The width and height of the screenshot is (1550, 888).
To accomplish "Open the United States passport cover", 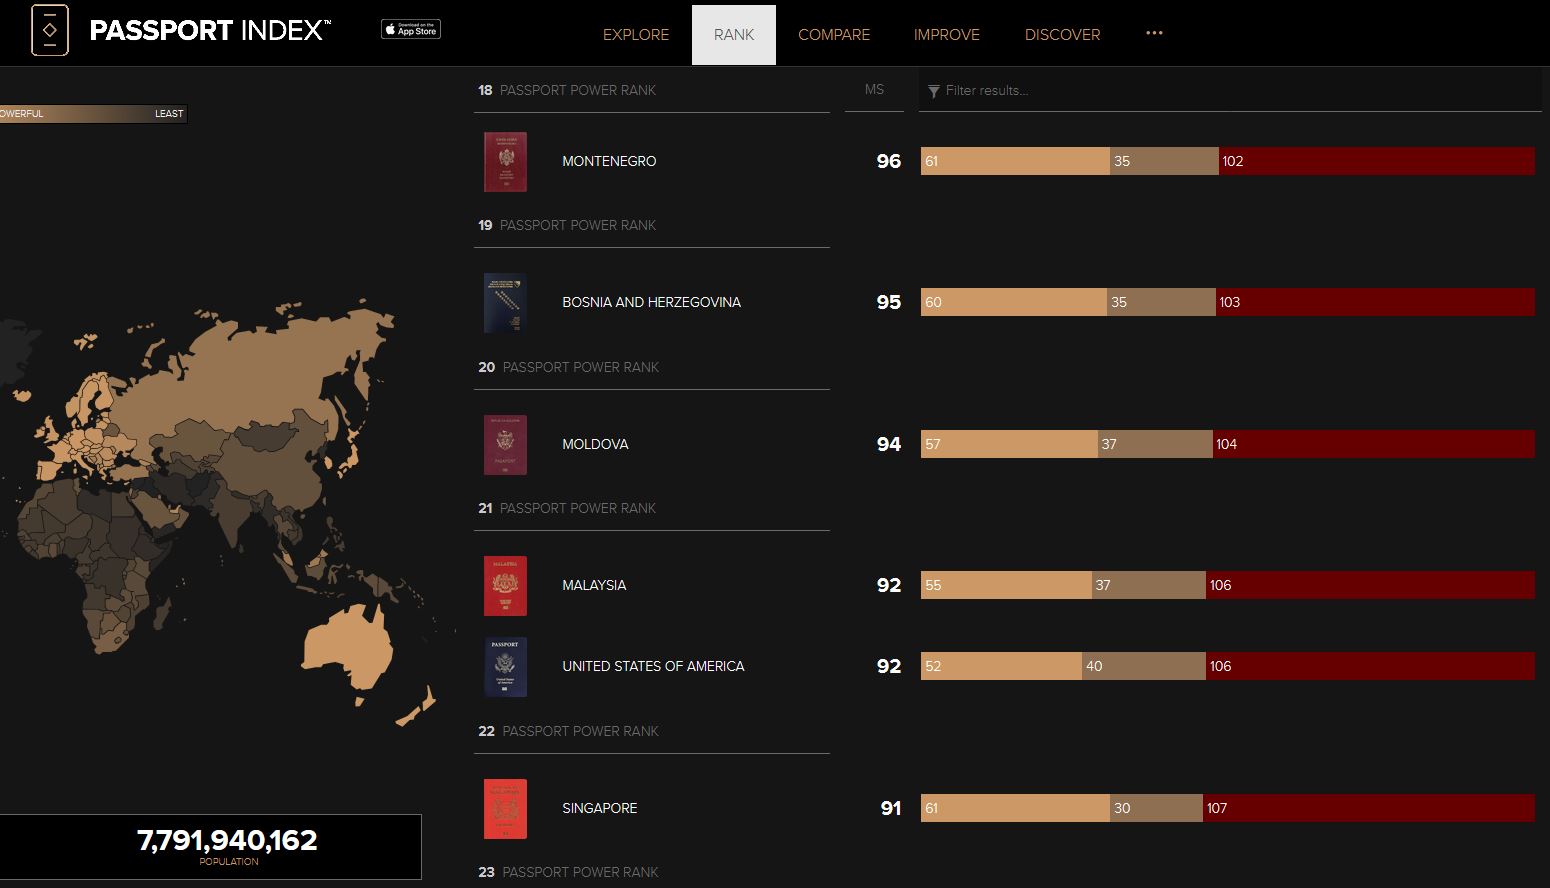I will (505, 667).
